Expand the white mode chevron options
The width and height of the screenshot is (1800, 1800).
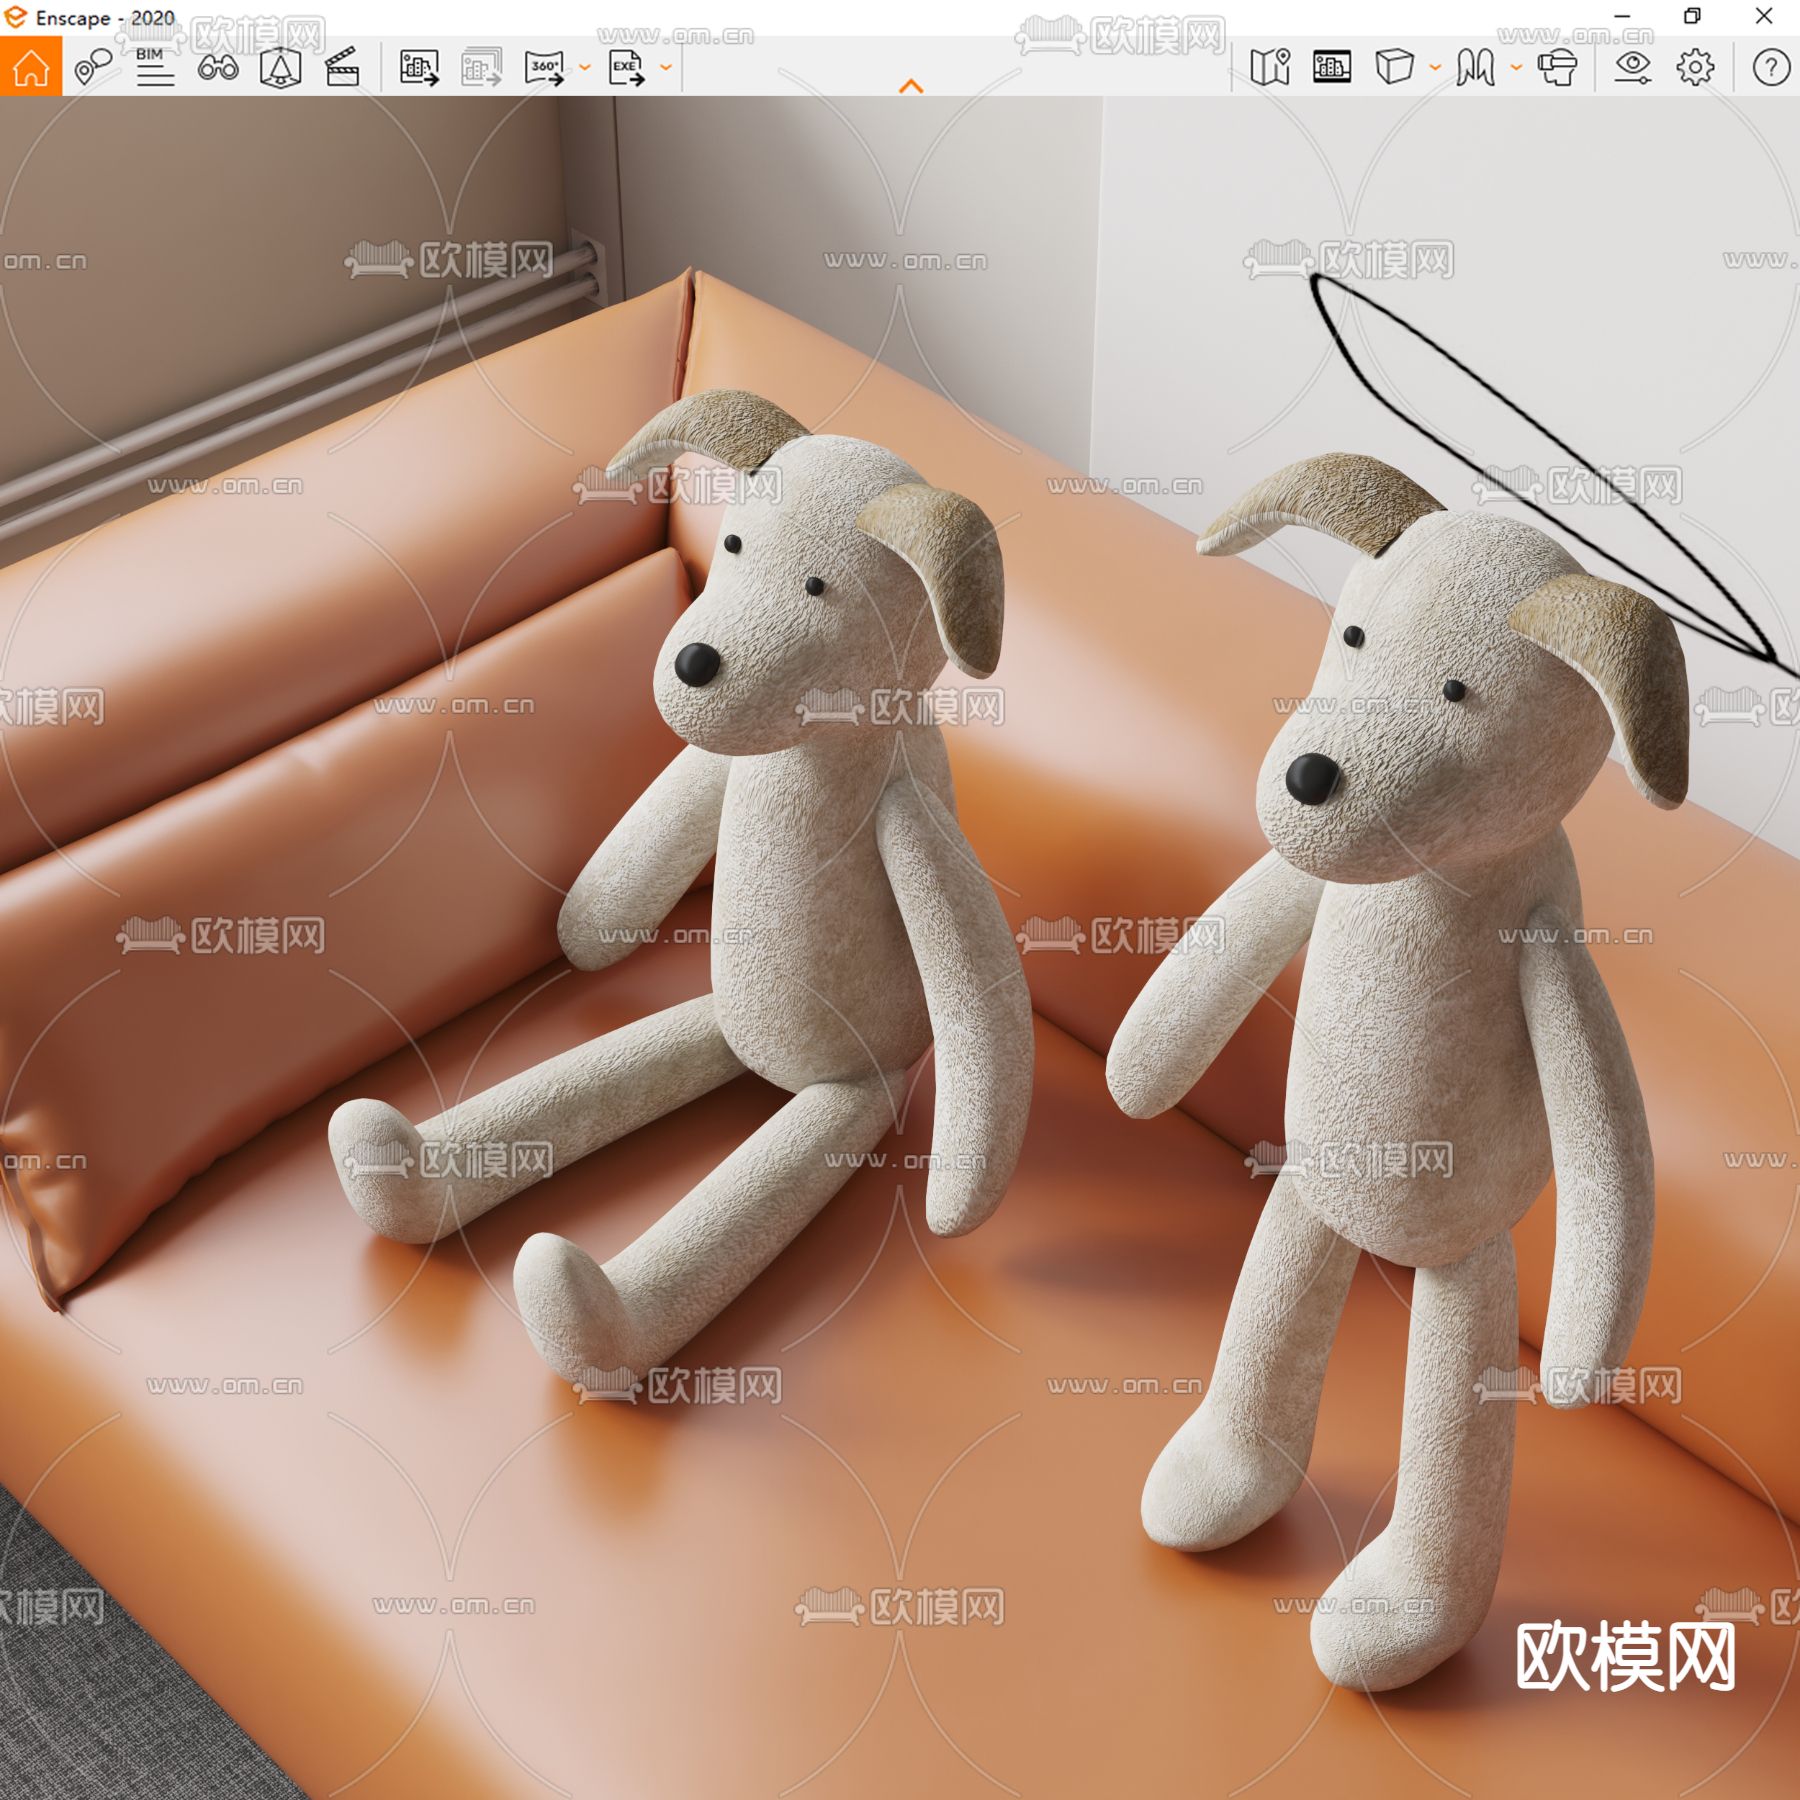click(1435, 68)
